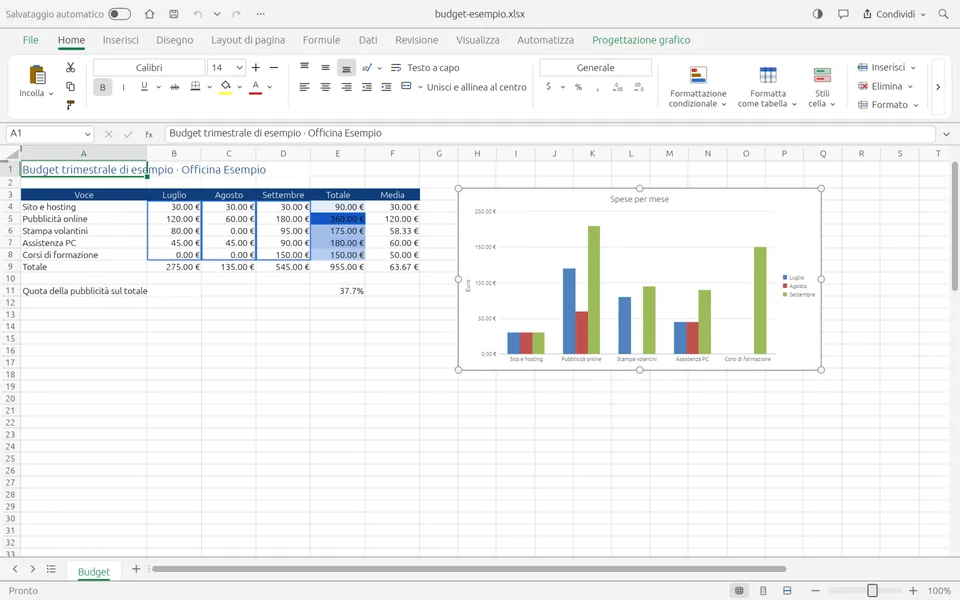The width and height of the screenshot is (960, 600).
Task: Redo the last action
Action: [236, 14]
